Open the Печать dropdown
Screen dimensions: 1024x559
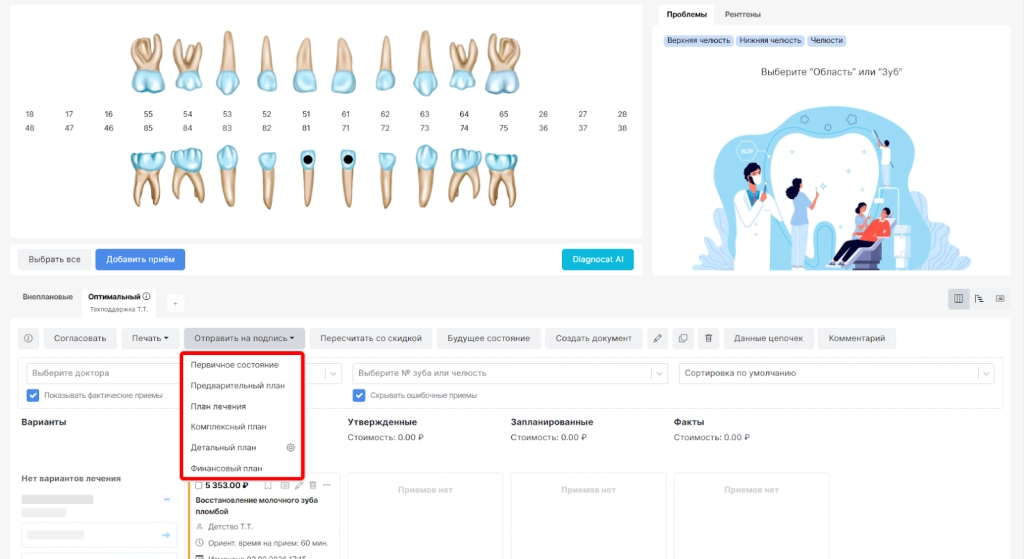click(150, 338)
